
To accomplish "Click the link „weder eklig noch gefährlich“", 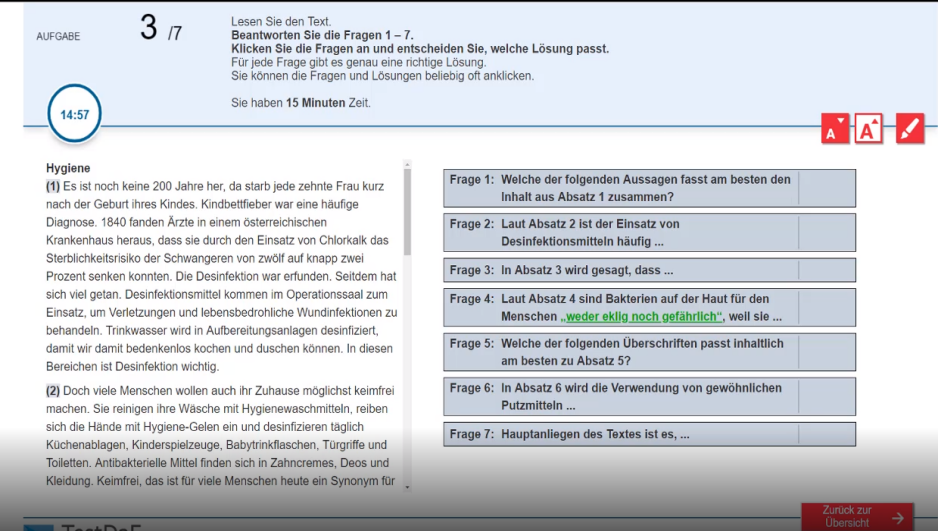I will tap(642, 316).
